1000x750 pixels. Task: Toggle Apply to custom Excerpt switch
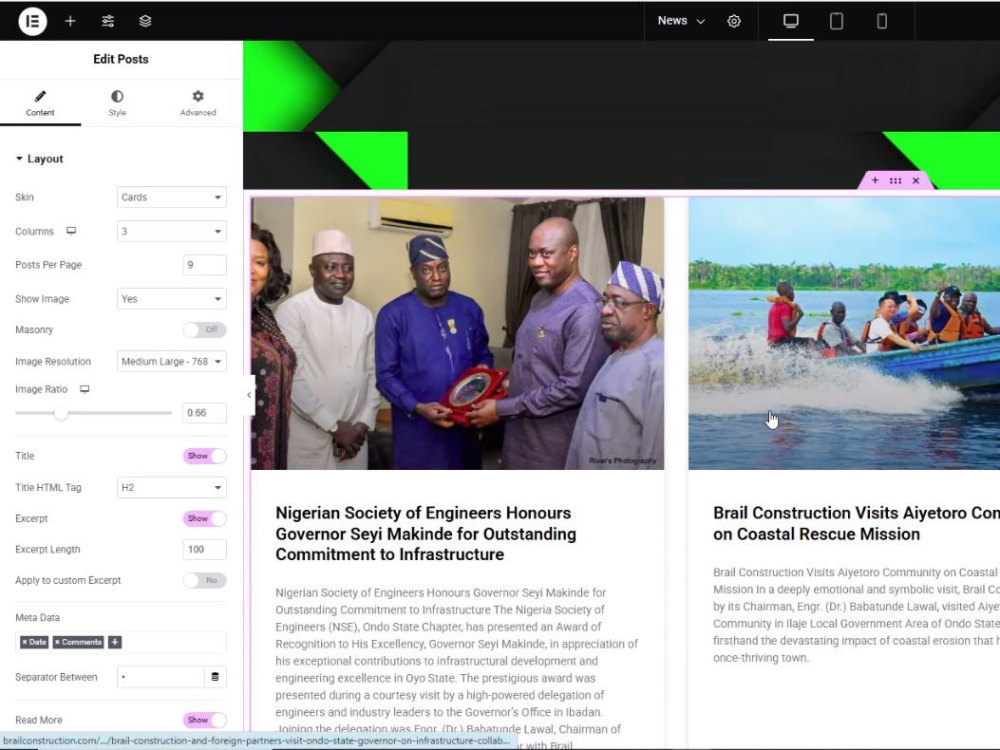(x=204, y=580)
